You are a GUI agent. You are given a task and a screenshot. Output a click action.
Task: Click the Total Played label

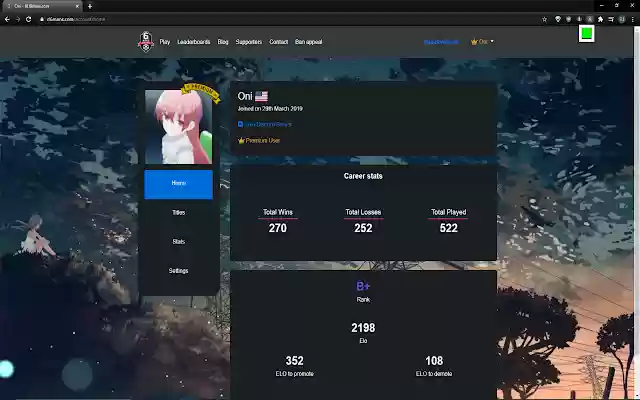point(449,212)
